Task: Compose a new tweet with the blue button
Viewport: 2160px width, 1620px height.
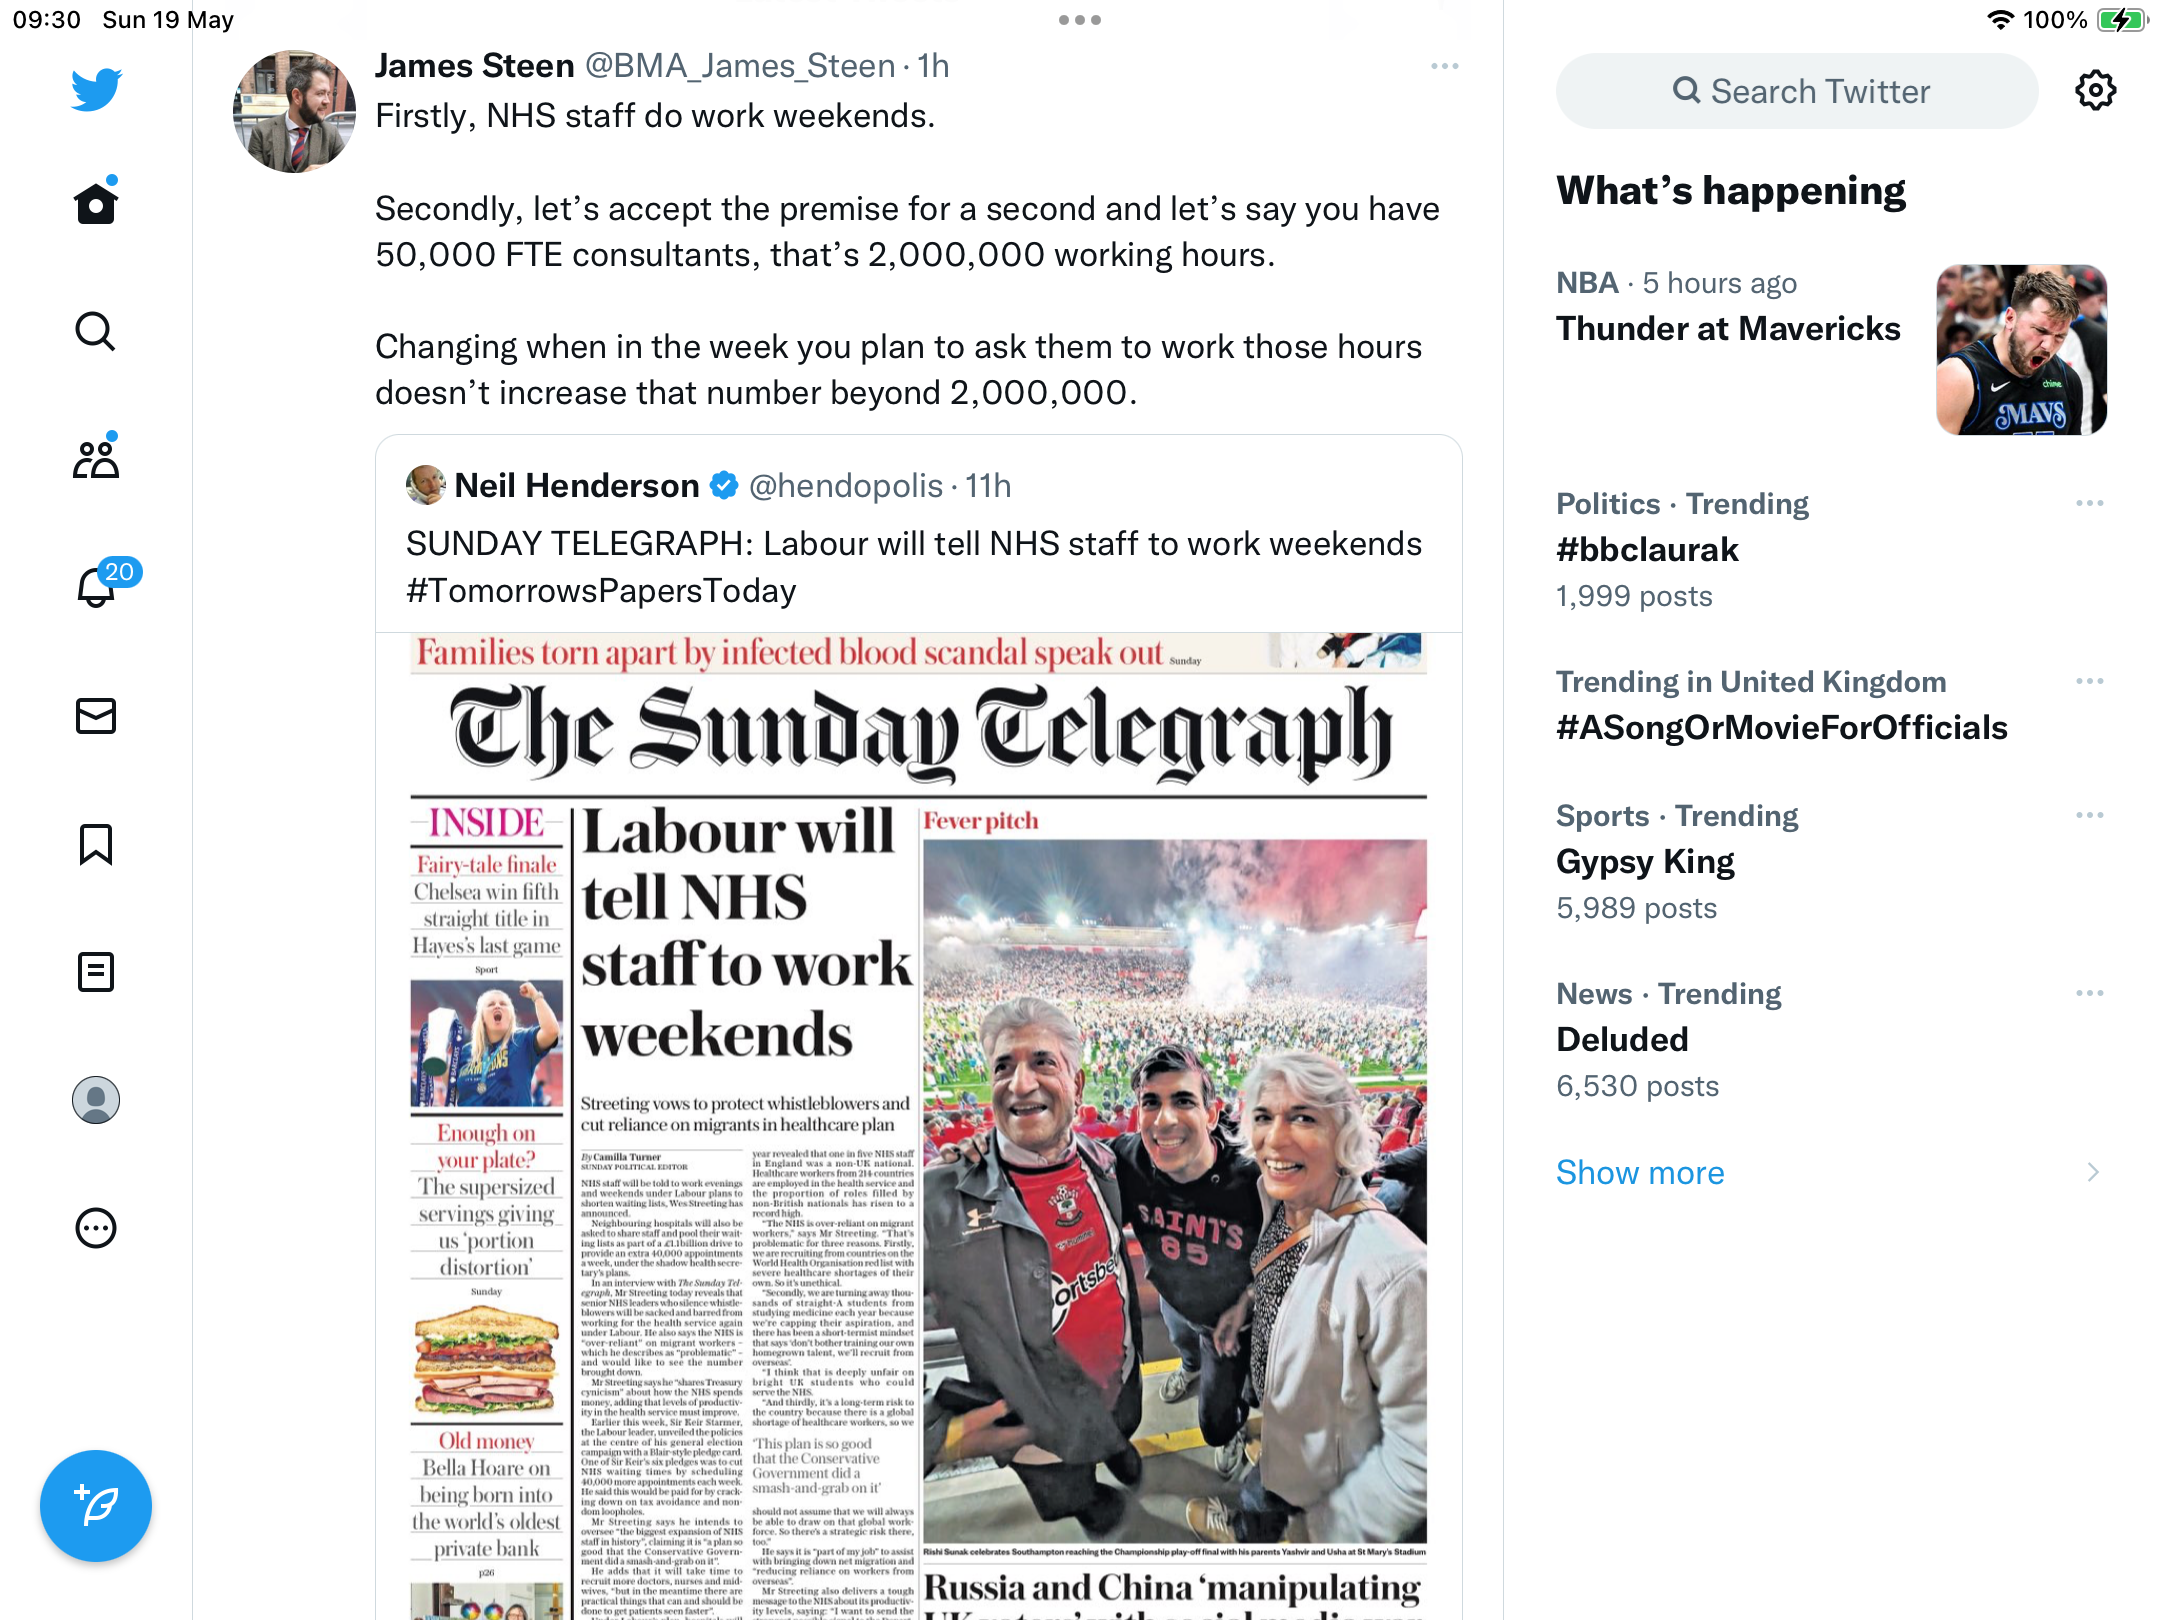Action: click(x=96, y=1505)
